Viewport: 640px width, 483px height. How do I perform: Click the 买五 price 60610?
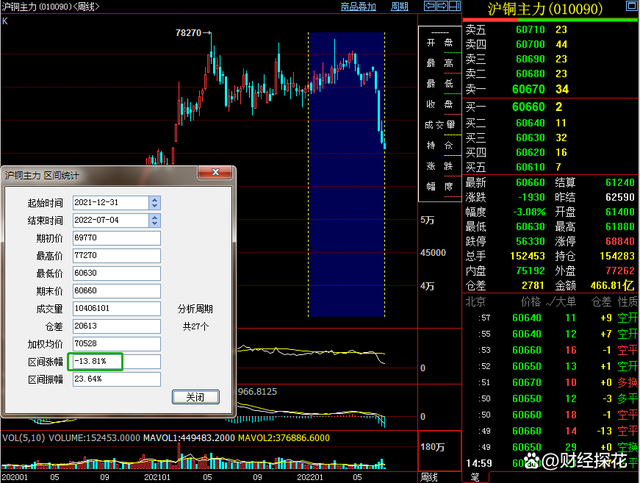530,167
